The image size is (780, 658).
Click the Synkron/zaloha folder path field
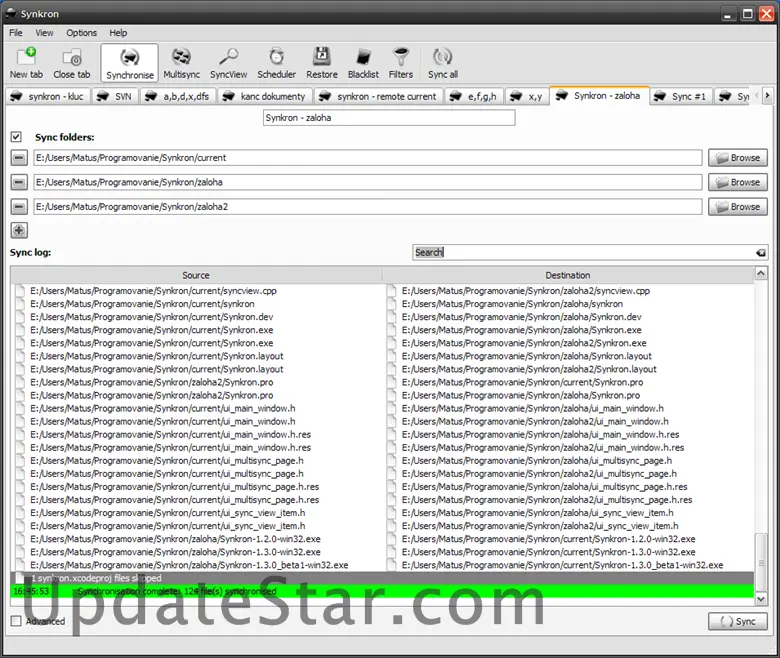(x=368, y=182)
